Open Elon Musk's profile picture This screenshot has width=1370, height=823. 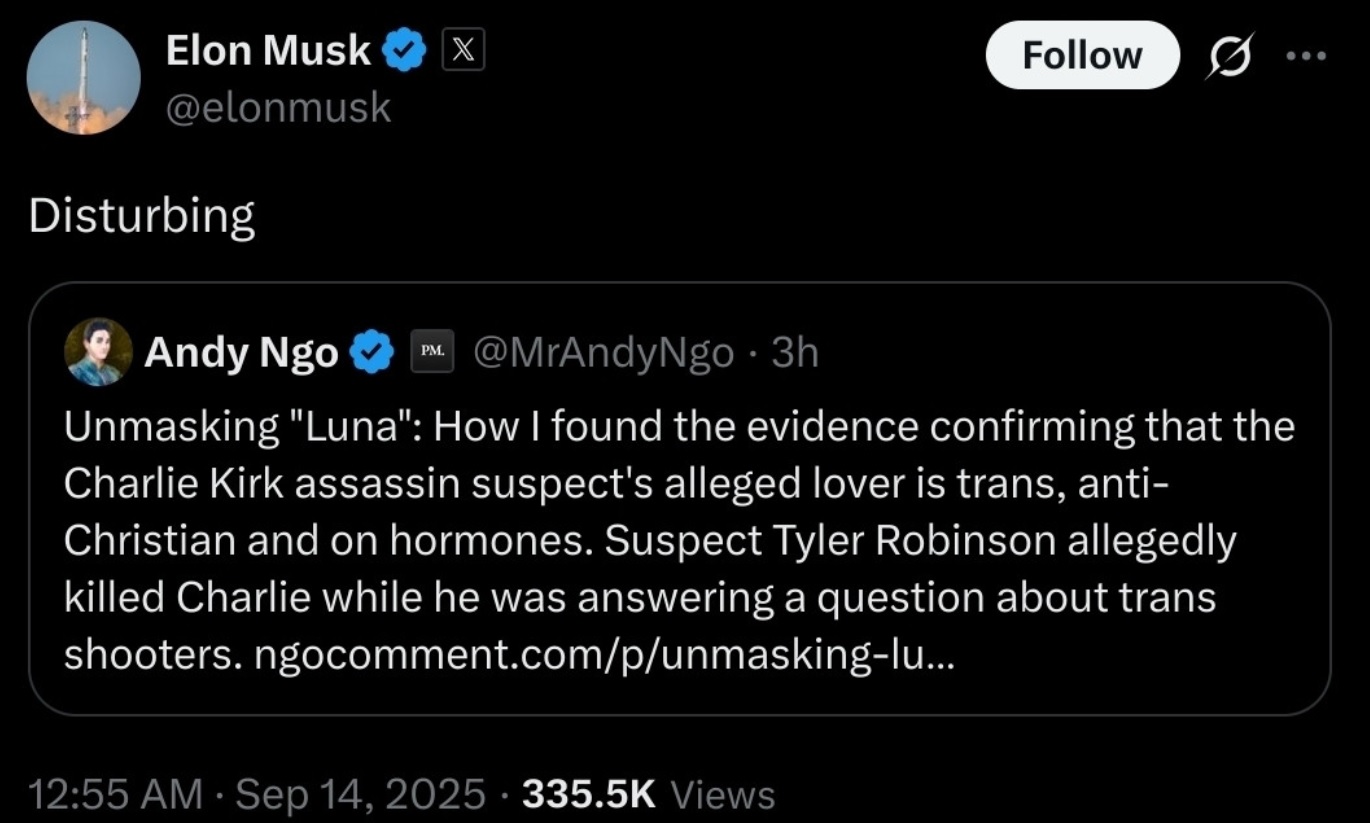84,77
